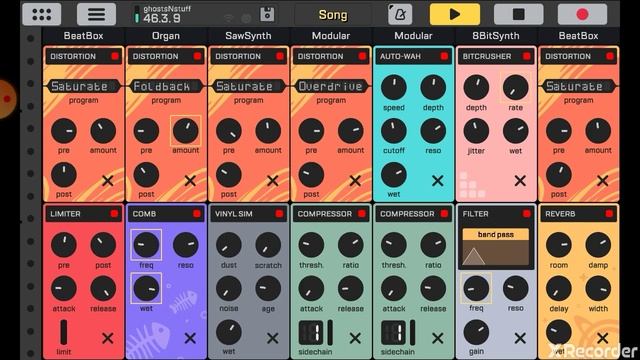Select the Organ column header

pyautogui.click(x=166, y=36)
